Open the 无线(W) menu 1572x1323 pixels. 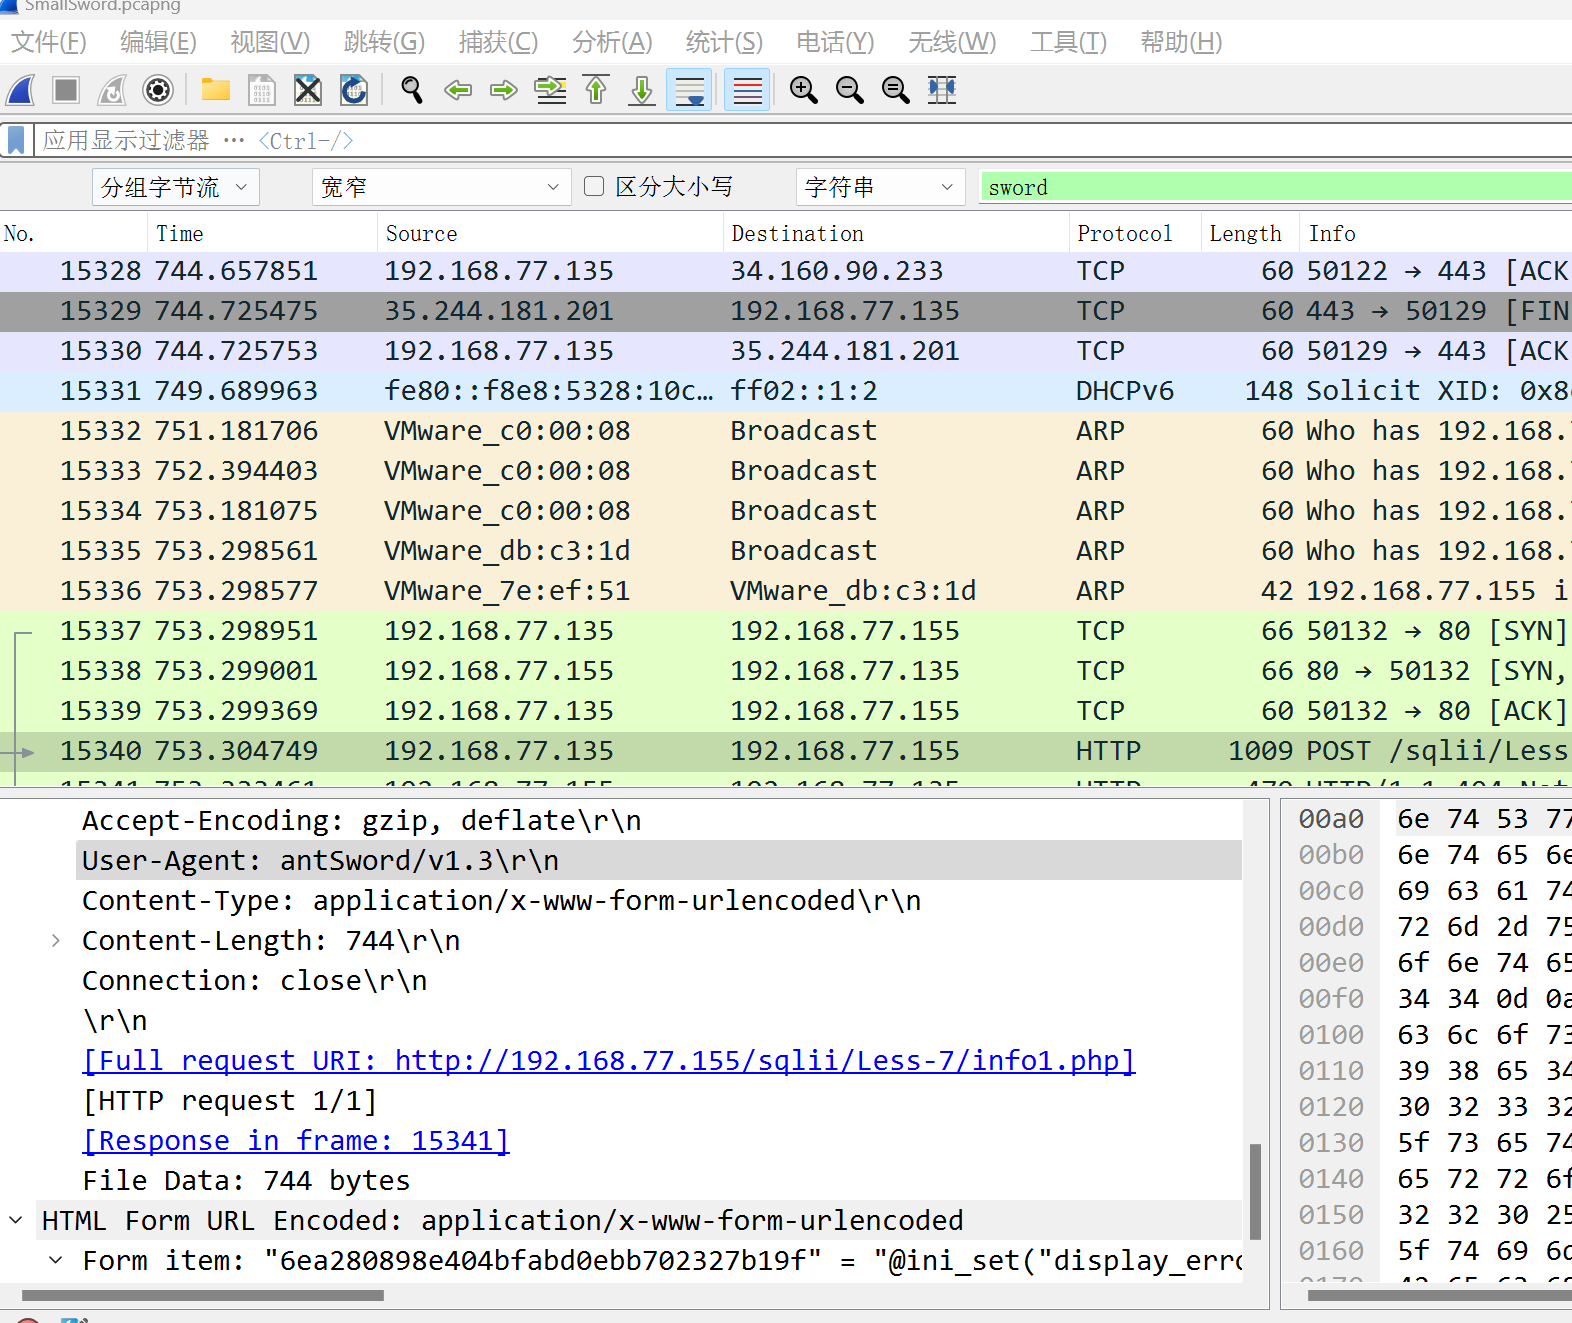(952, 42)
